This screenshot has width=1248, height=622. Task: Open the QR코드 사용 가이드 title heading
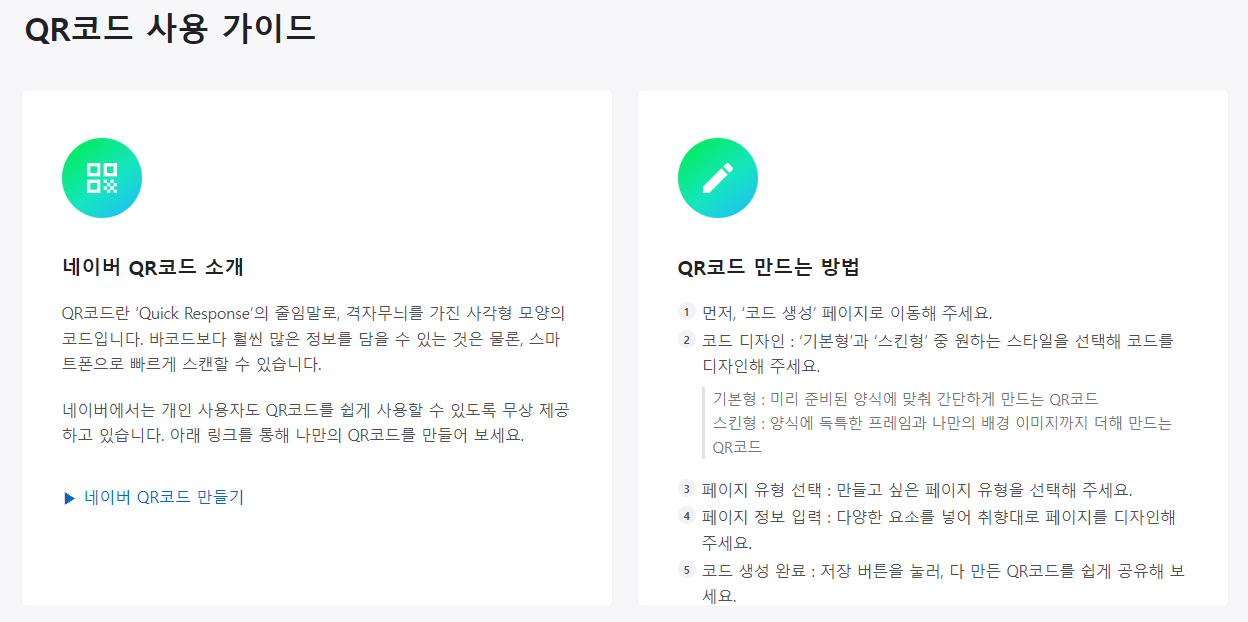170,30
